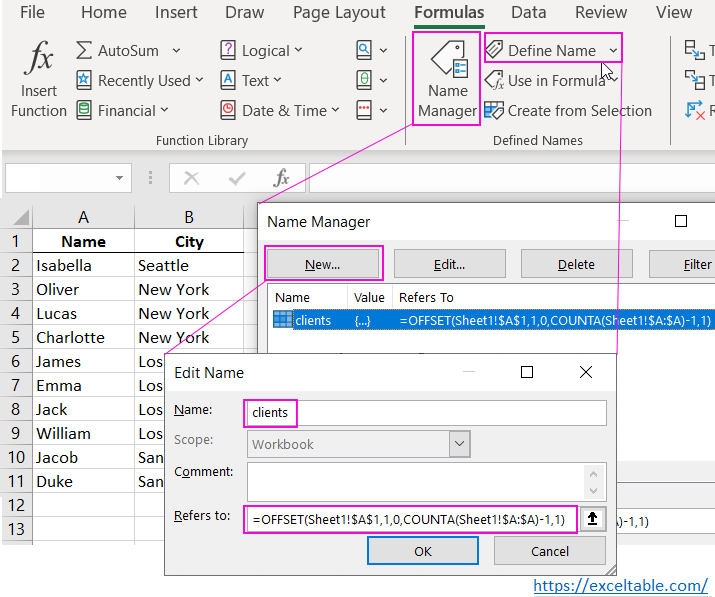Expand the Logical dropdown arrow

pyautogui.click(x=298, y=50)
